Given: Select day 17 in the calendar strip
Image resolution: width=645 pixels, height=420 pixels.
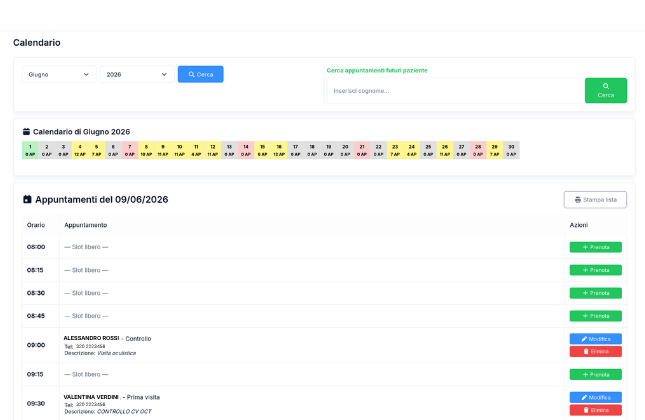Looking at the screenshot, I should (x=295, y=150).
